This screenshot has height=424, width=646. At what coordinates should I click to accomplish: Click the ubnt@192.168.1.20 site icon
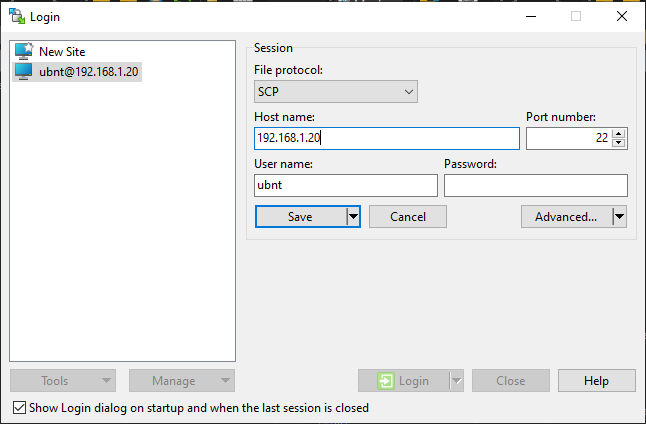[24, 72]
